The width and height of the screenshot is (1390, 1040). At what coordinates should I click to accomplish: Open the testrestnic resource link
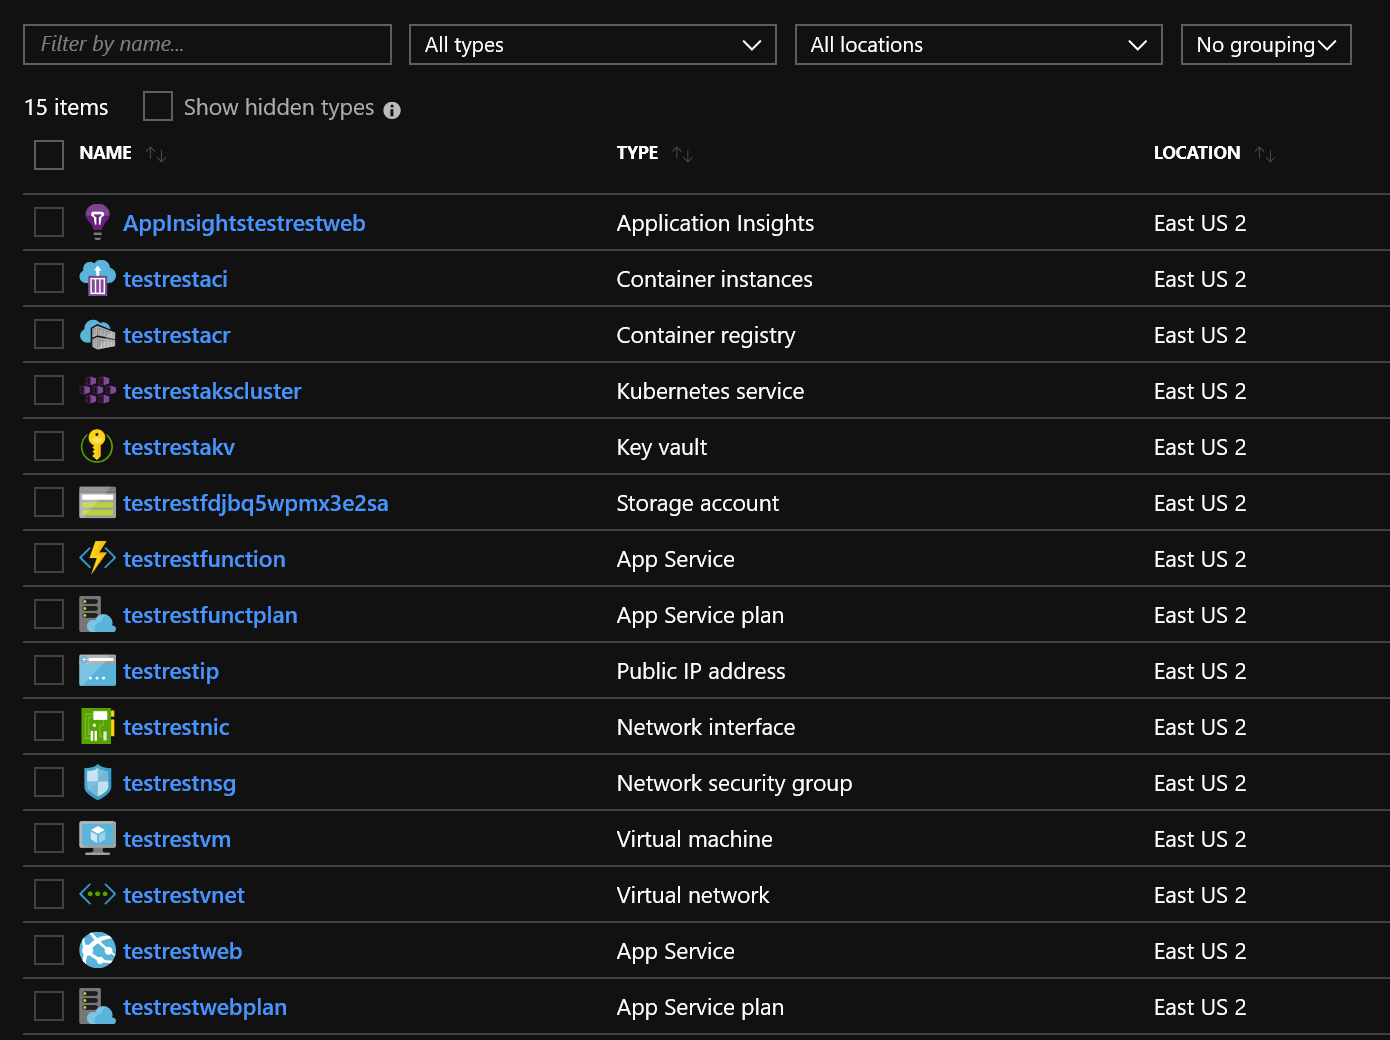(x=176, y=727)
